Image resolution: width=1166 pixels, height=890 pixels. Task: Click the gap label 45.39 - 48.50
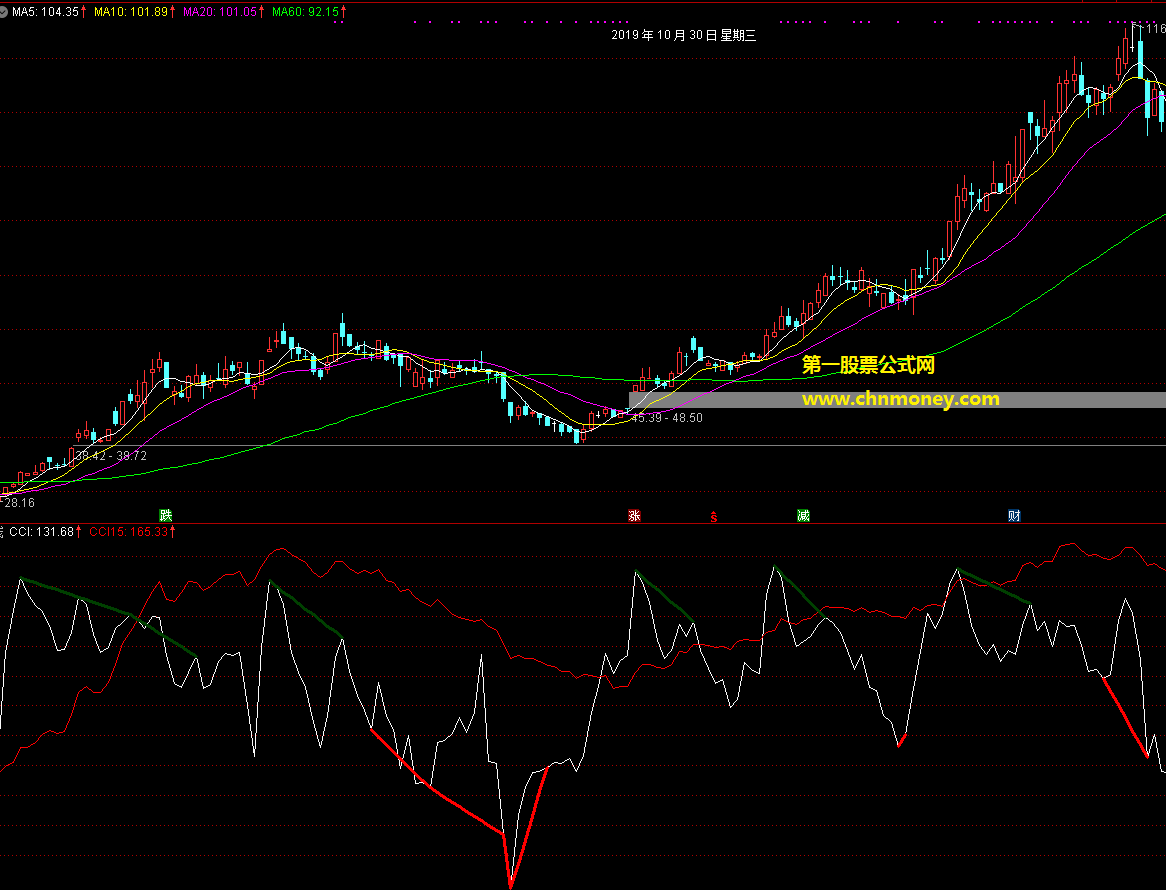(x=667, y=418)
